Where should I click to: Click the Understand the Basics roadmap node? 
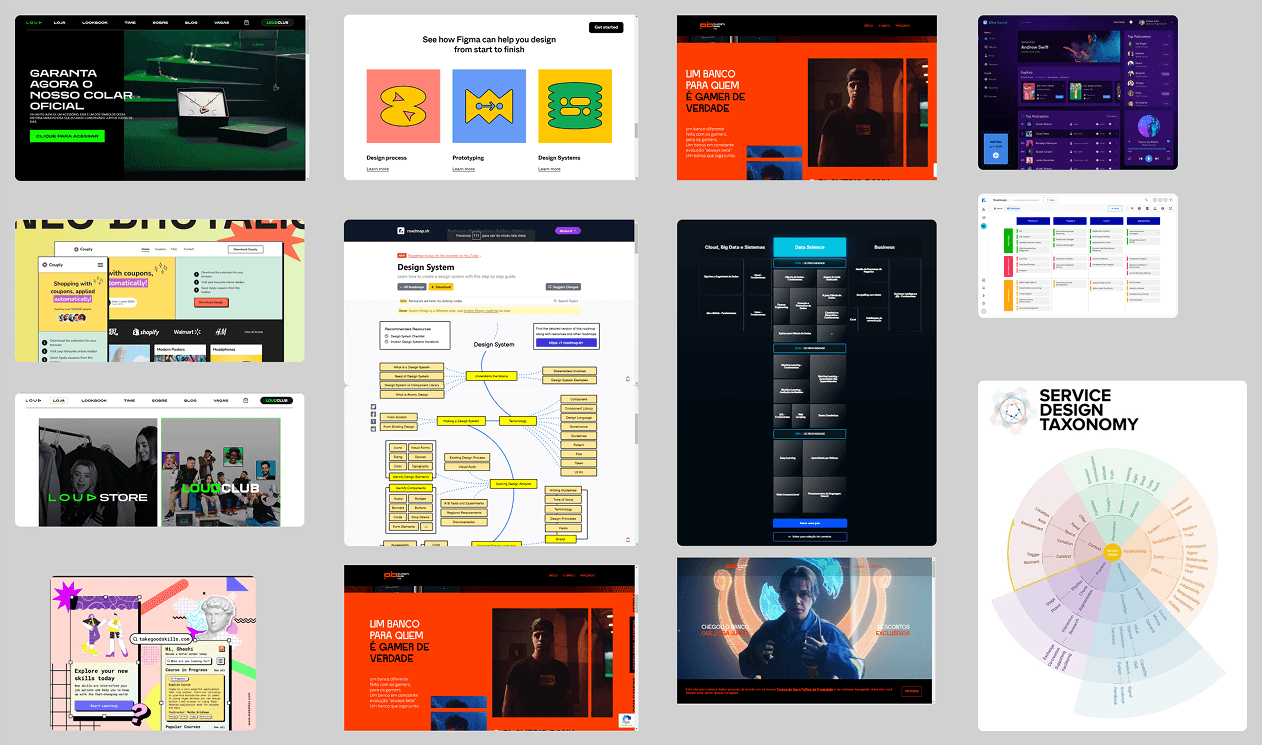[490, 376]
